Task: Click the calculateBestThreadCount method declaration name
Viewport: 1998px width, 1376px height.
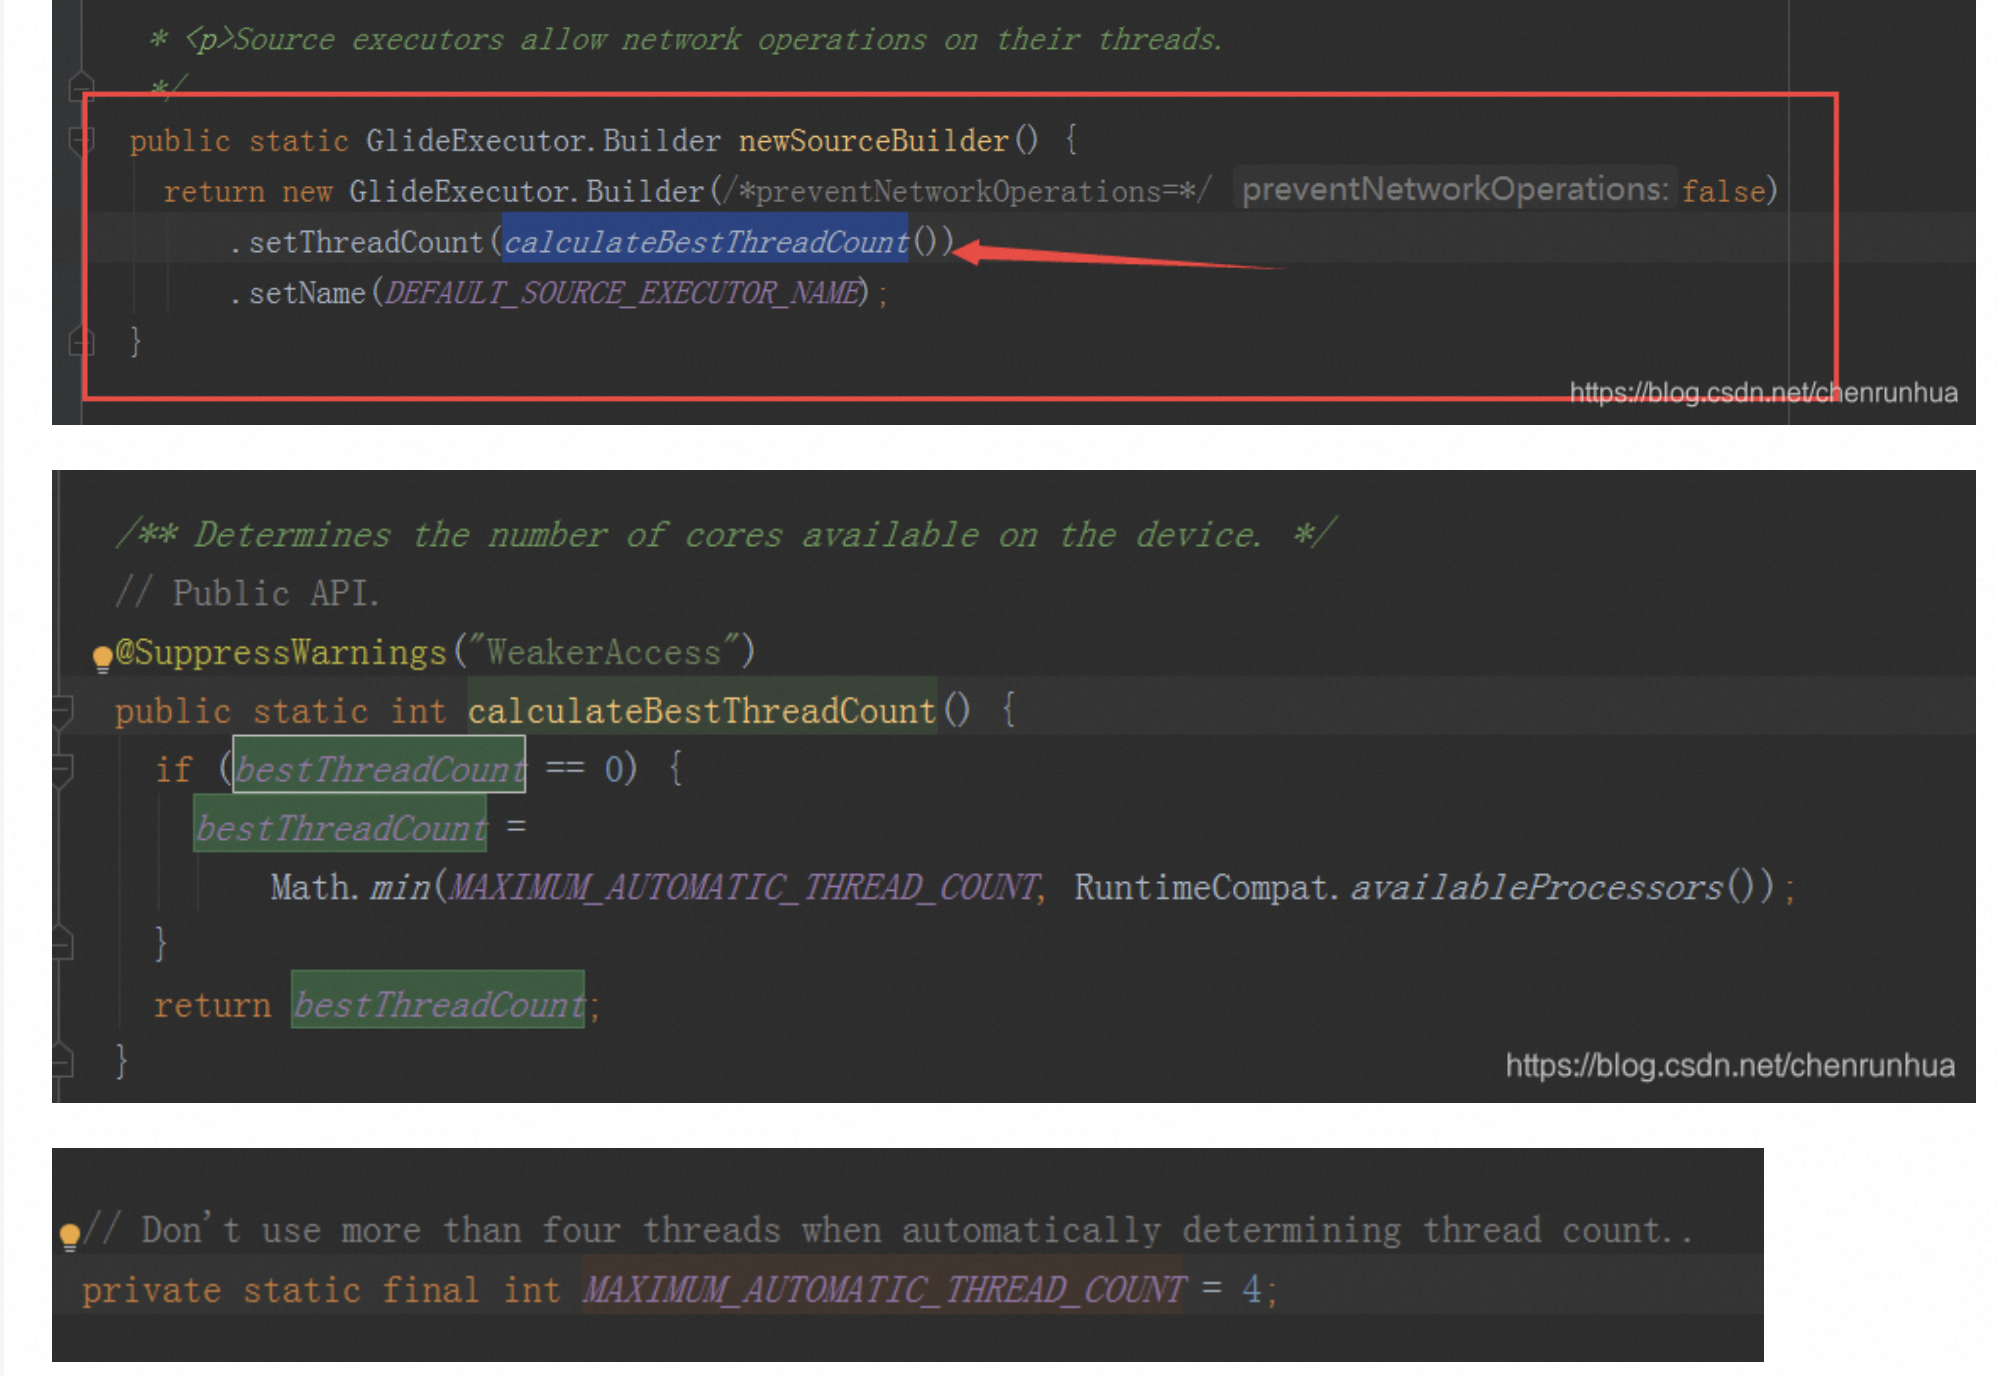Action: 701,711
